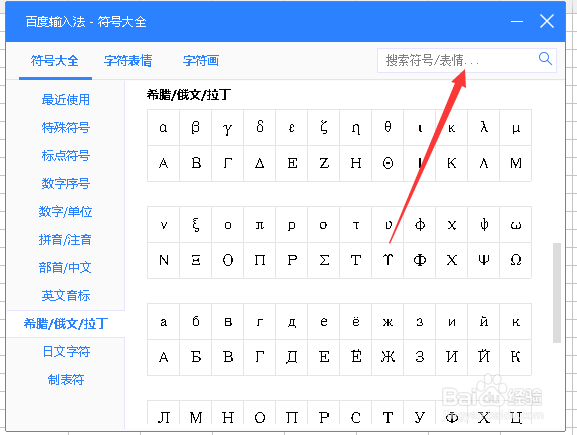
Task: Insert lowercase Greek zeta ζ
Action: (323, 127)
